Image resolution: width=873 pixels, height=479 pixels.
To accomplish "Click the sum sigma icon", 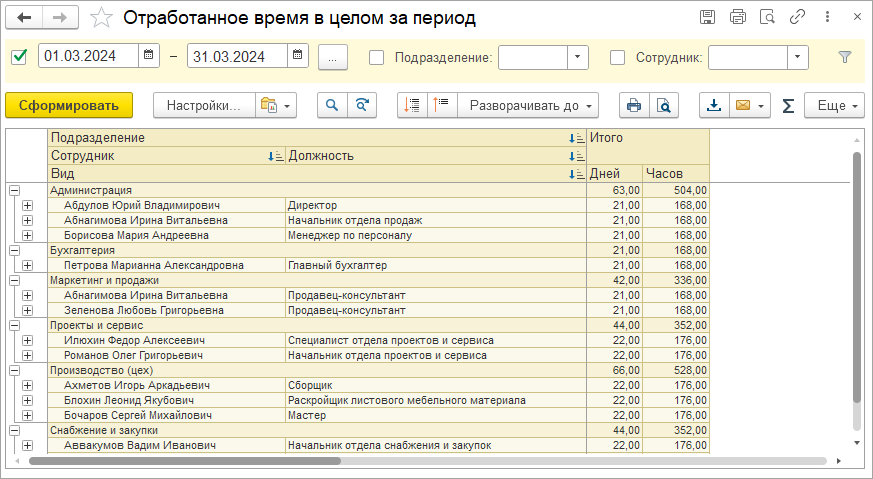I will pyautogui.click(x=788, y=106).
